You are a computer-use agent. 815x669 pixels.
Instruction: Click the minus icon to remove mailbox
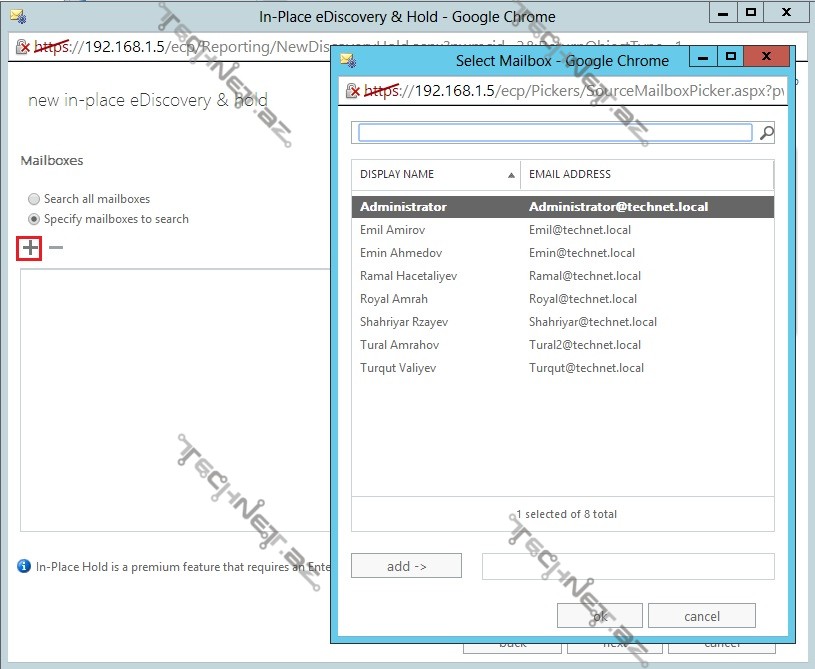[x=56, y=248]
